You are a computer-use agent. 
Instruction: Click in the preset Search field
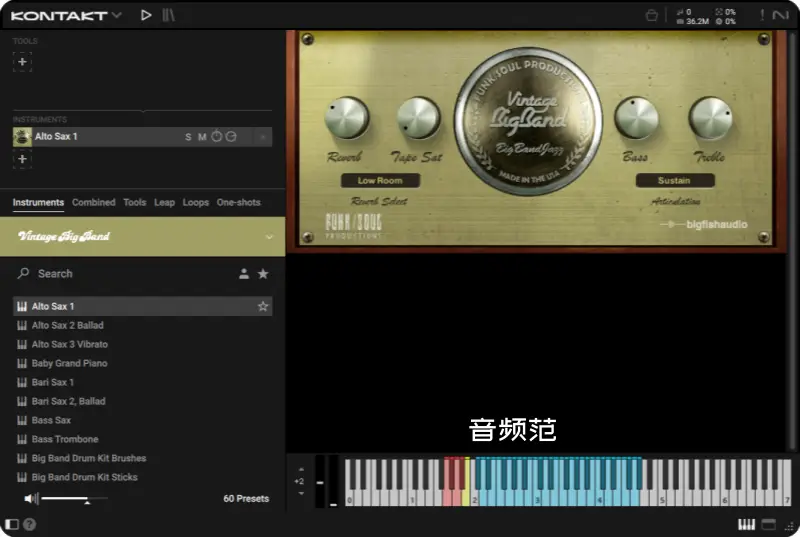pyautogui.click(x=120, y=274)
